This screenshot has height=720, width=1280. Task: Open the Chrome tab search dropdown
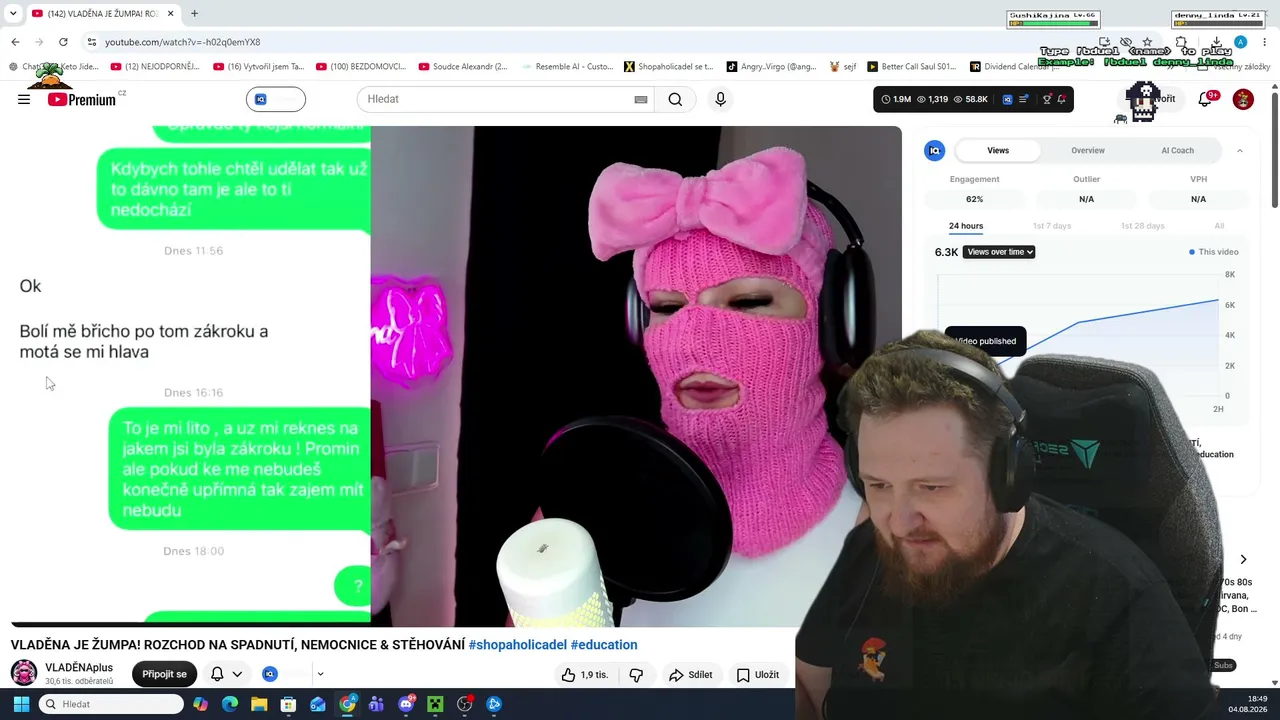pyautogui.click(x=13, y=14)
